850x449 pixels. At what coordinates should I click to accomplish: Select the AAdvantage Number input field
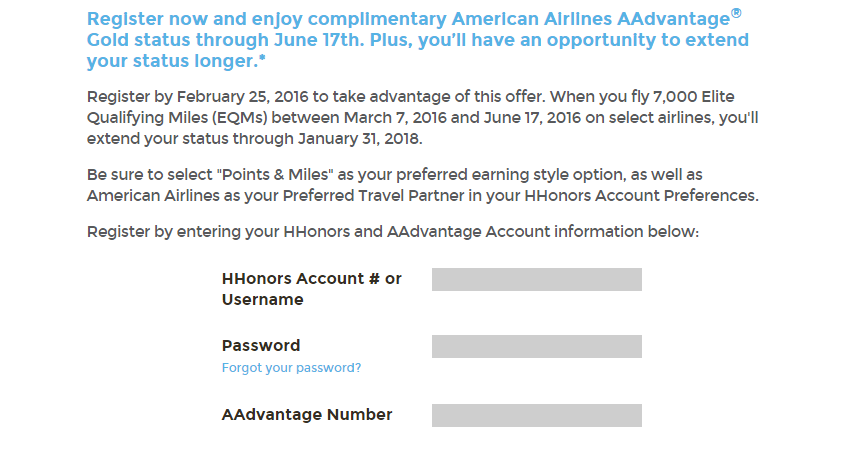(536, 415)
